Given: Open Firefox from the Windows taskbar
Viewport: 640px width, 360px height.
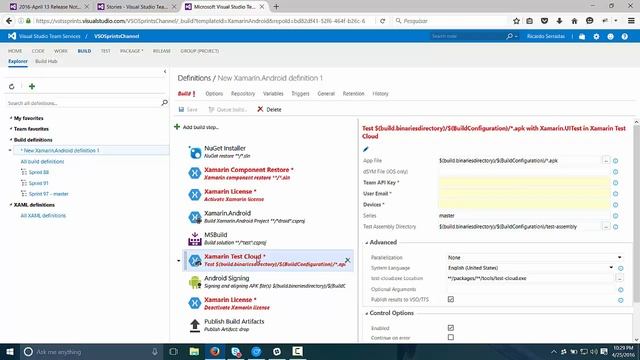Looking at the screenshot, I should (215, 351).
